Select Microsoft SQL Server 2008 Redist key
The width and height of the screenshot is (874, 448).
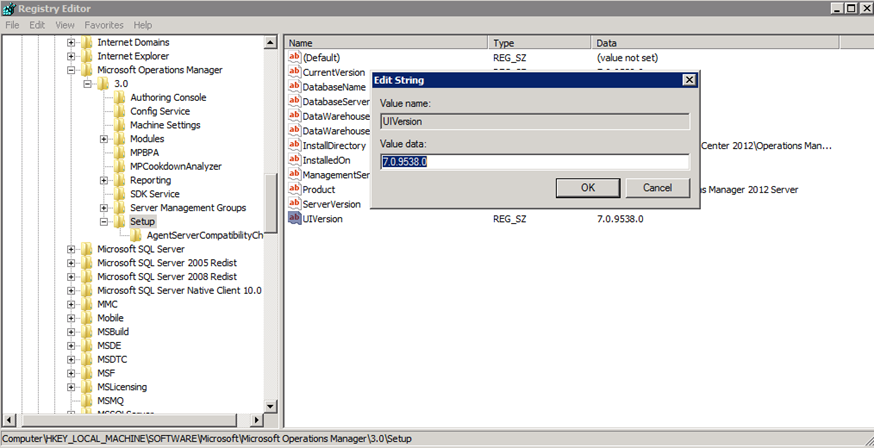pyautogui.click(x=167, y=277)
